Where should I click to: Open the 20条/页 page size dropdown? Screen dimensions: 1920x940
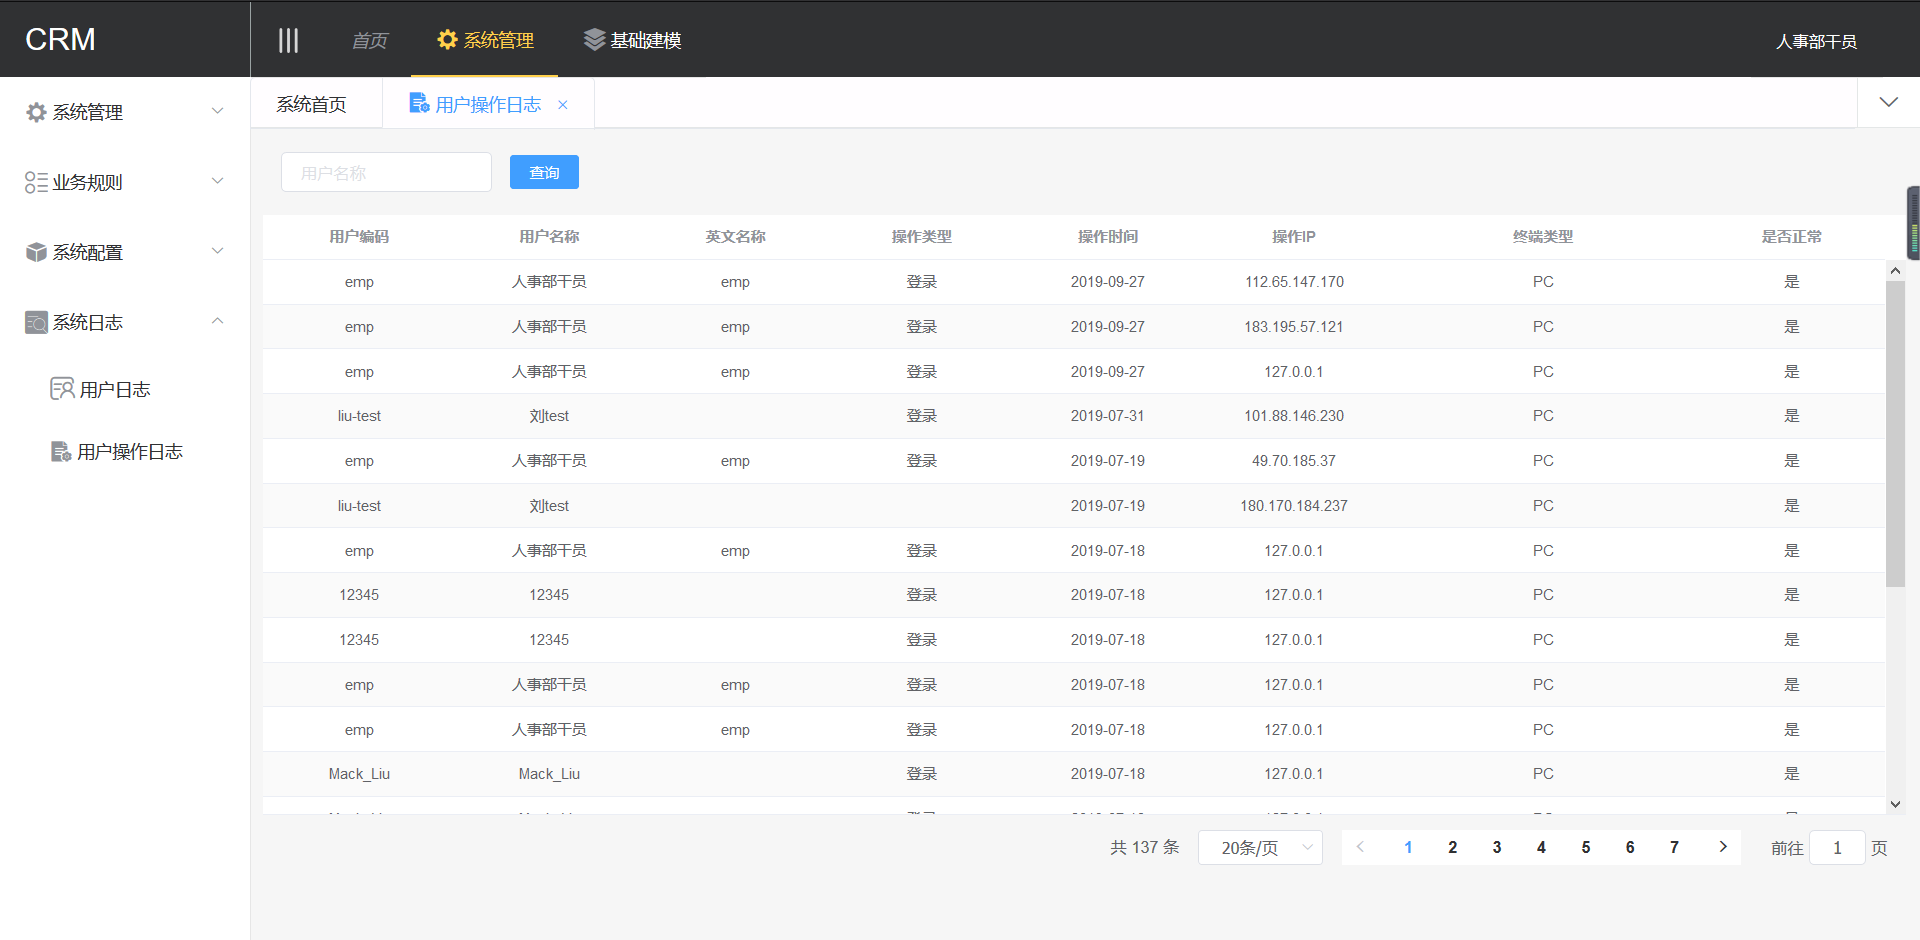1259,848
